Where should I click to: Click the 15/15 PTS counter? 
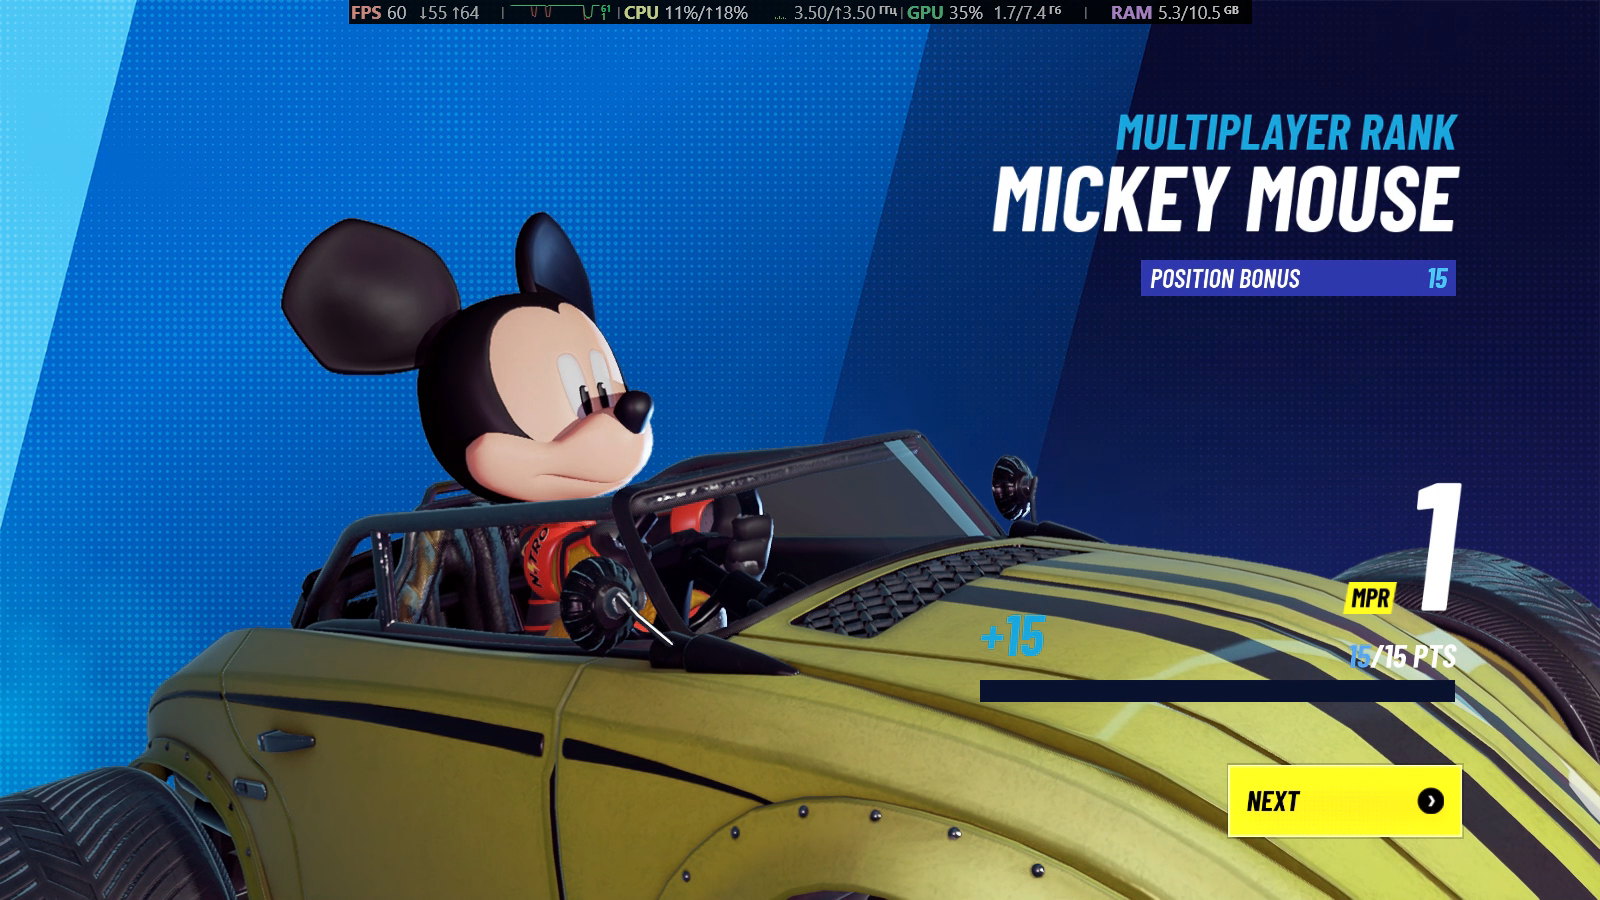(1402, 656)
